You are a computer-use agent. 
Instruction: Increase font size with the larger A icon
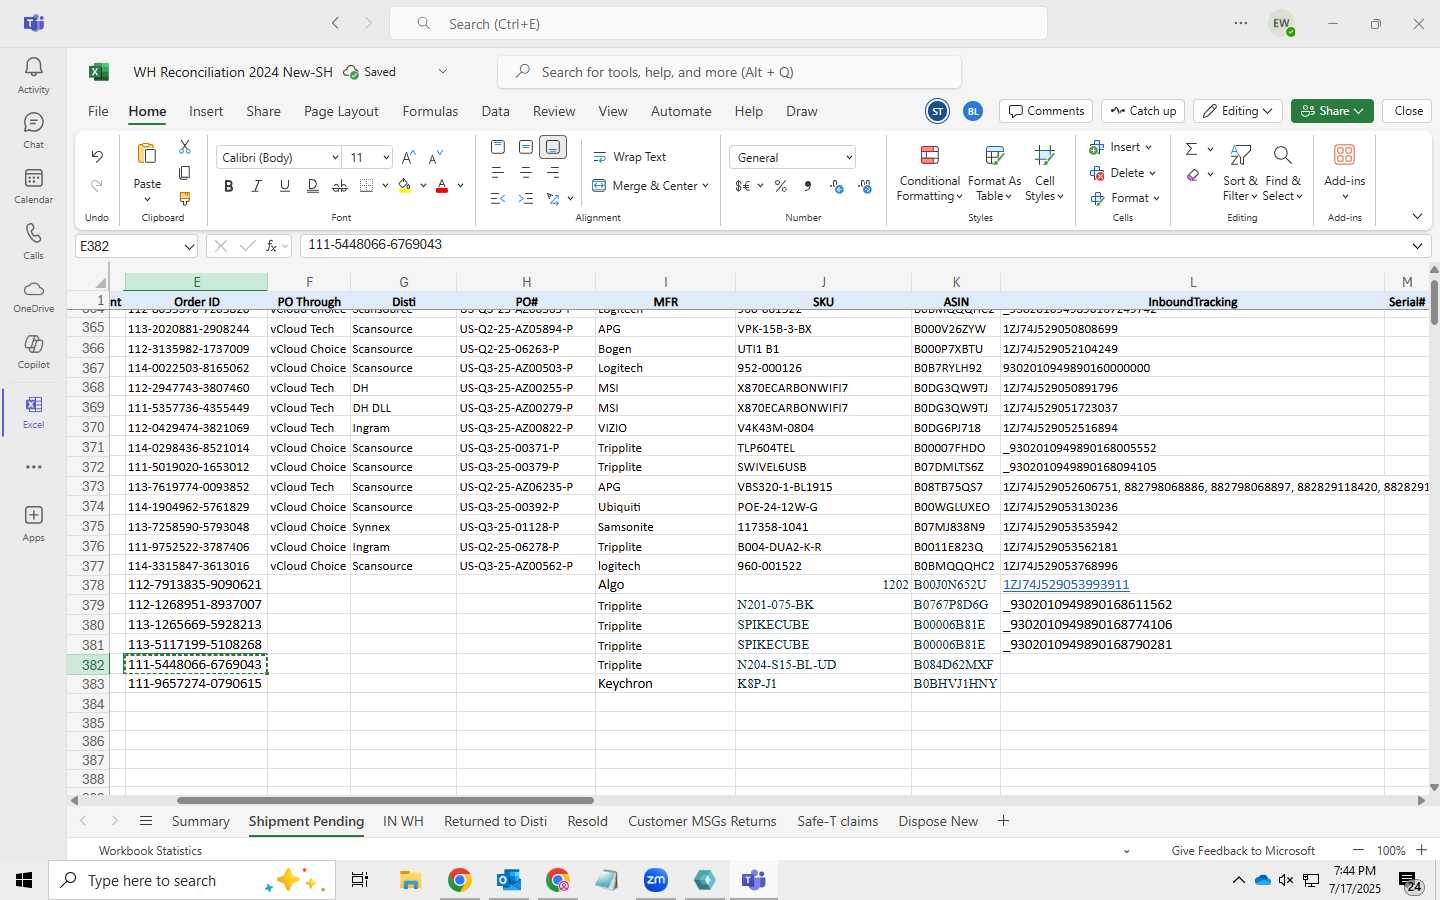[x=408, y=158]
